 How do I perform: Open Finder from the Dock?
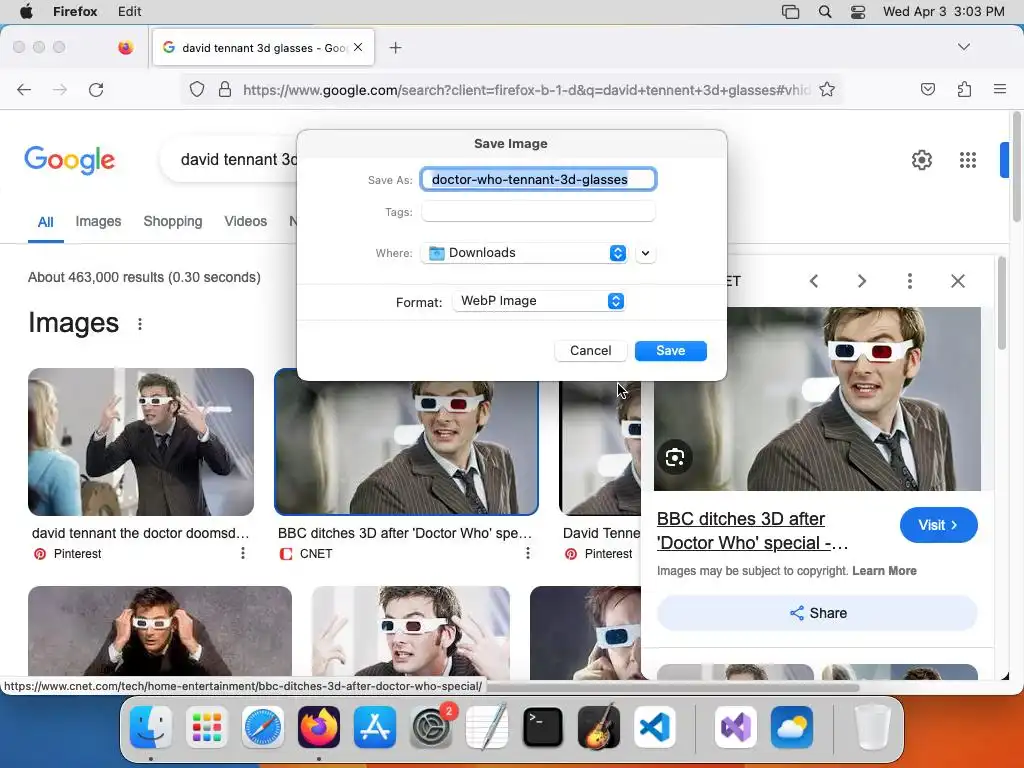pyautogui.click(x=151, y=727)
